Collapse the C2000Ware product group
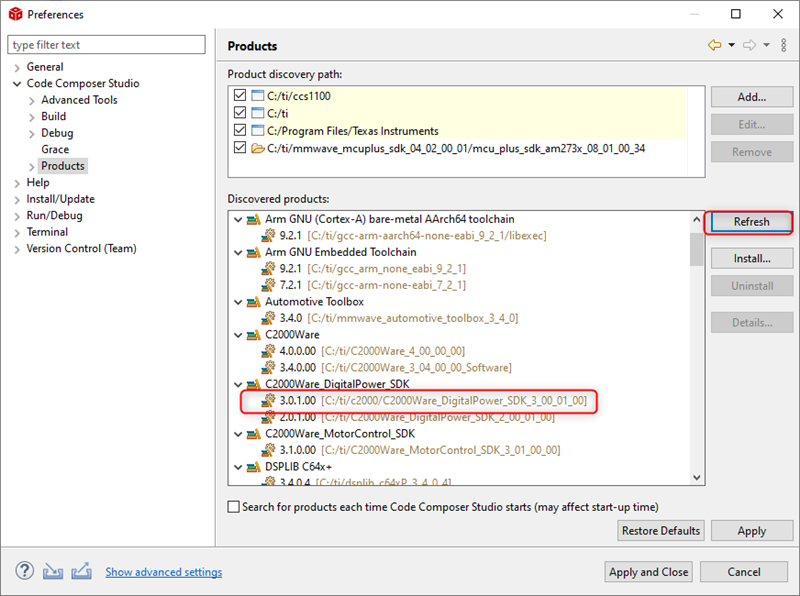Image resolution: width=800 pixels, height=596 pixels. pos(238,335)
